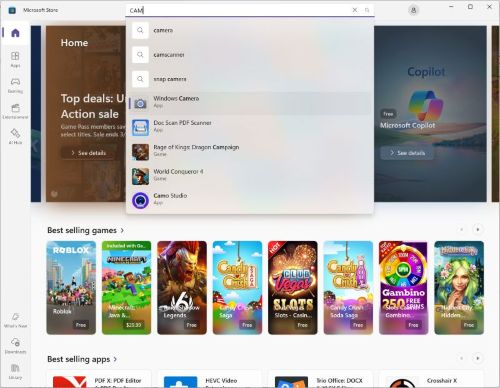Select the 'snap camera' search suggestion
The image size is (500, 388).
pos(250,79)
